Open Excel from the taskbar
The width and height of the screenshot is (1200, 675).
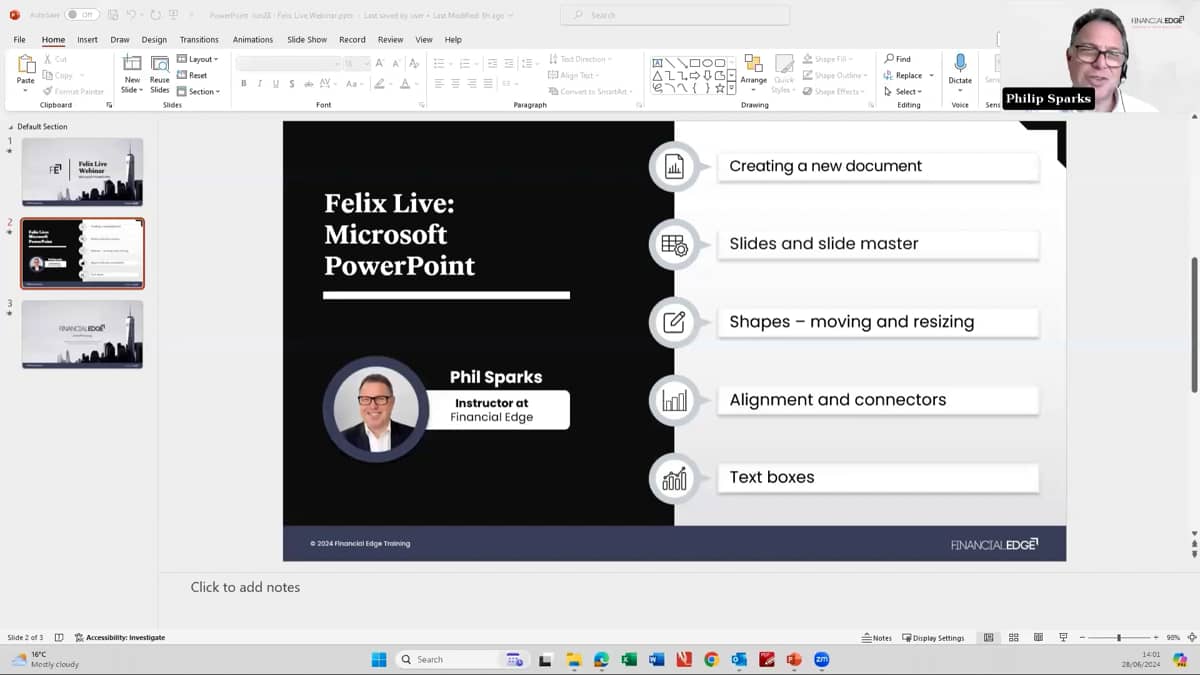629,659
